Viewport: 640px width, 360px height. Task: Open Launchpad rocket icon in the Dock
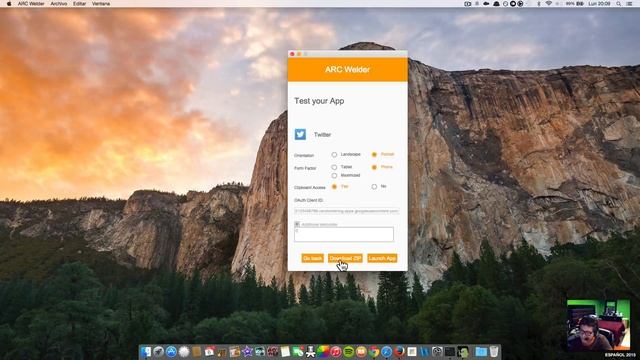coord(158,351)
